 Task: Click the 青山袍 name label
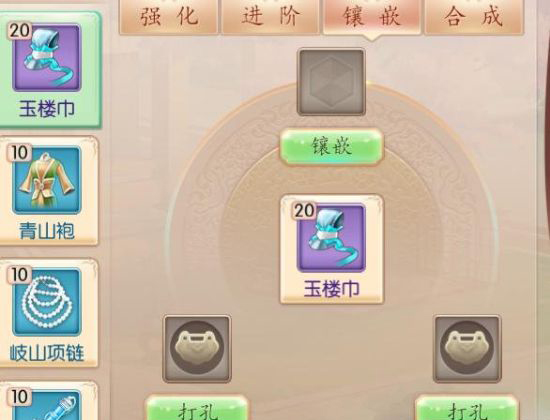pos(47,232)
